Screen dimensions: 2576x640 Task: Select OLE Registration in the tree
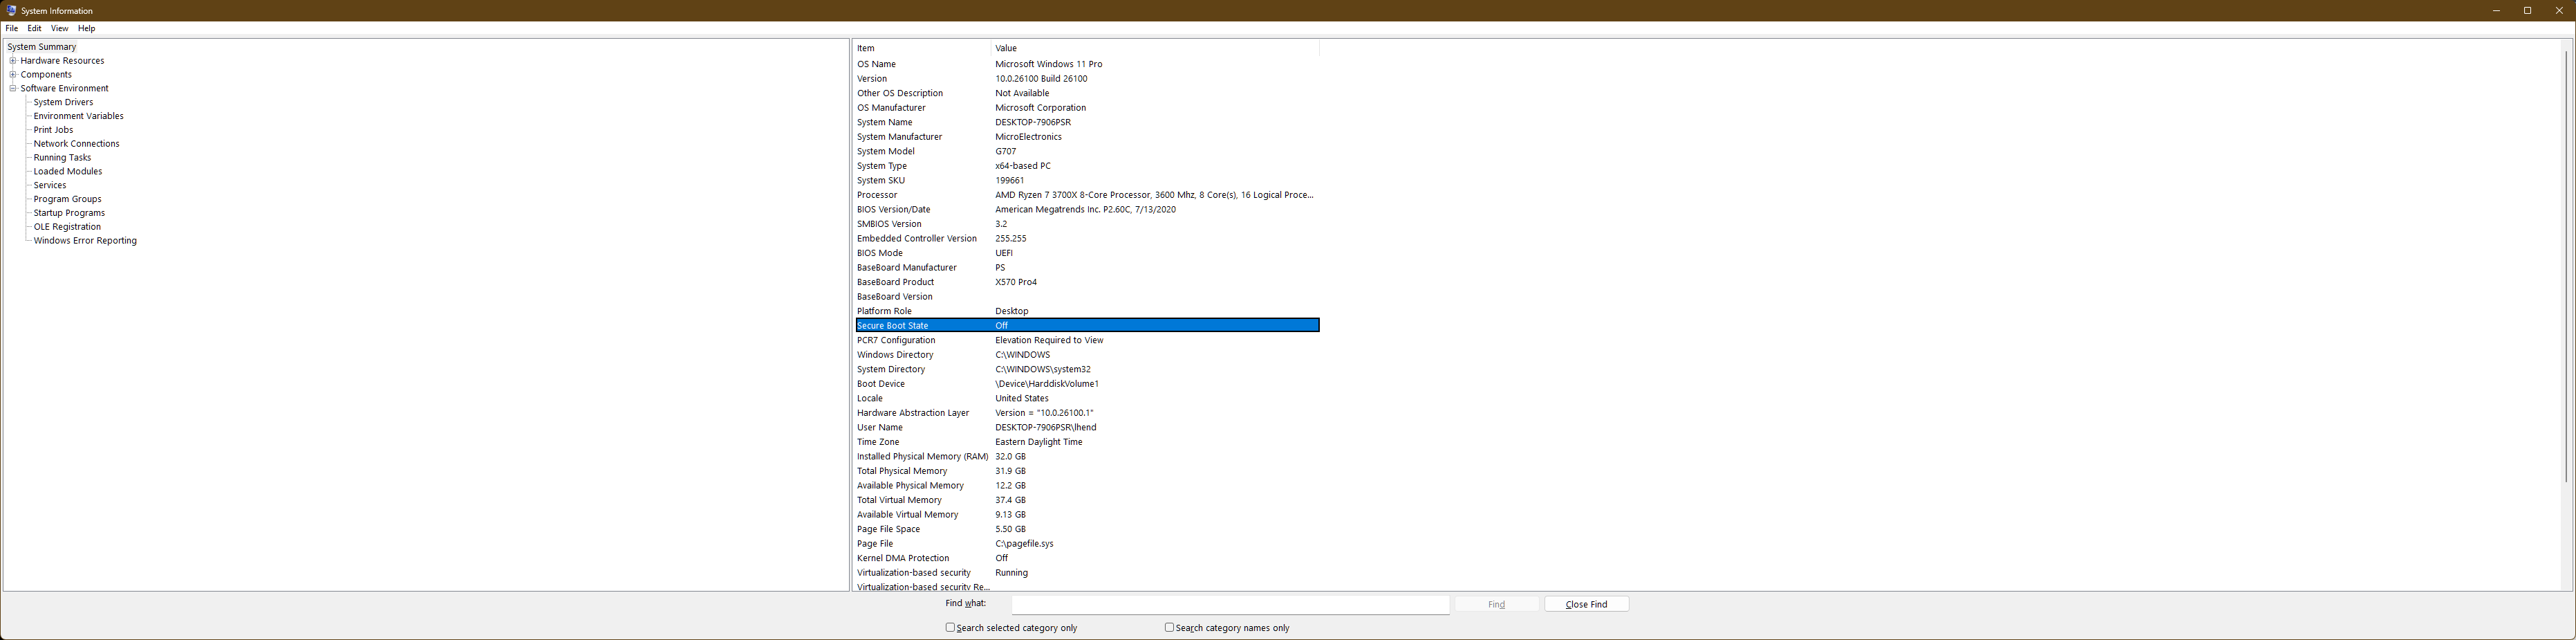67,227
